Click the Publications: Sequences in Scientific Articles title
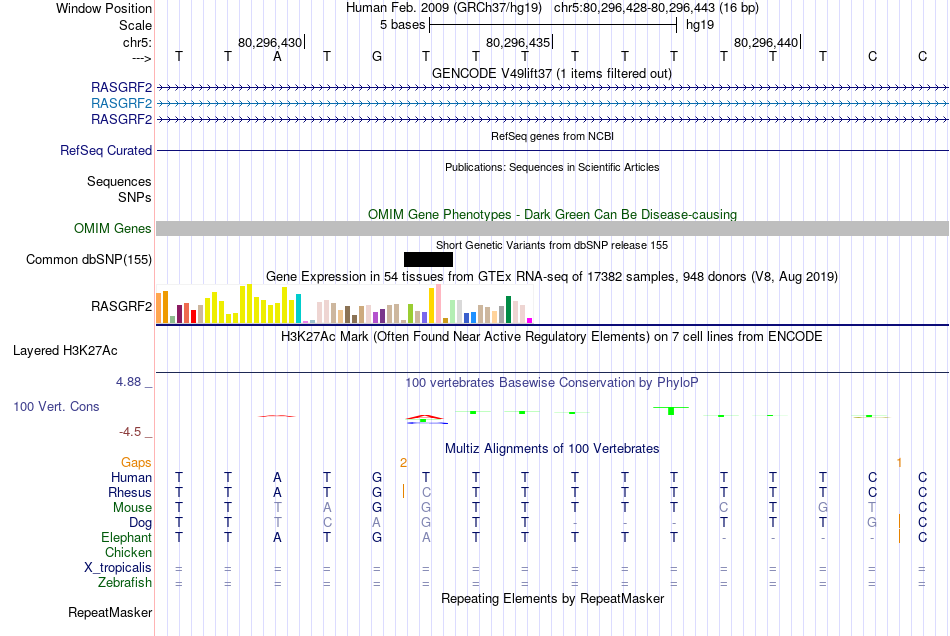 (552, 167)
